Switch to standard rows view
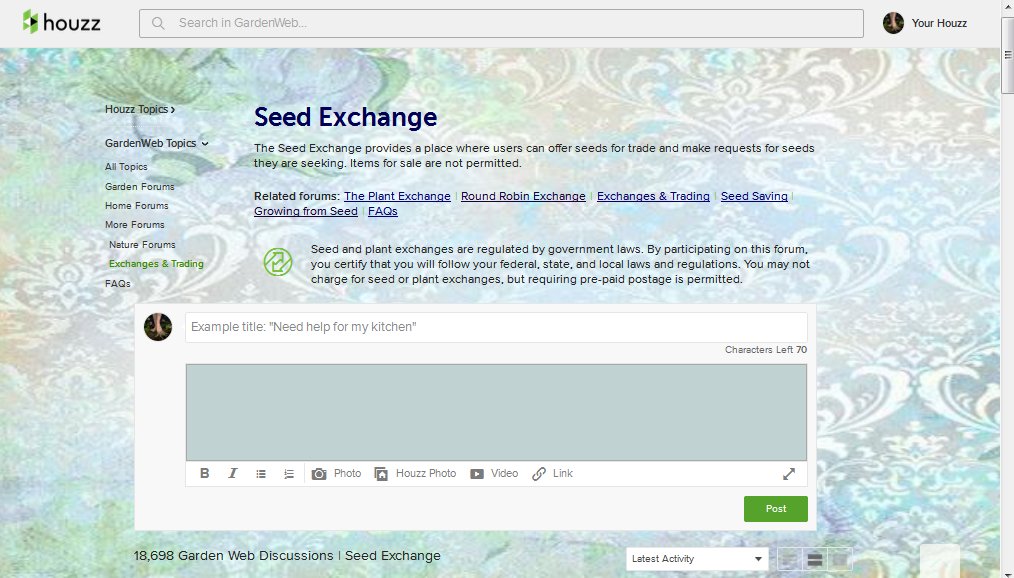This screenshot has height=578, width=1014. [x=815, y=559]
